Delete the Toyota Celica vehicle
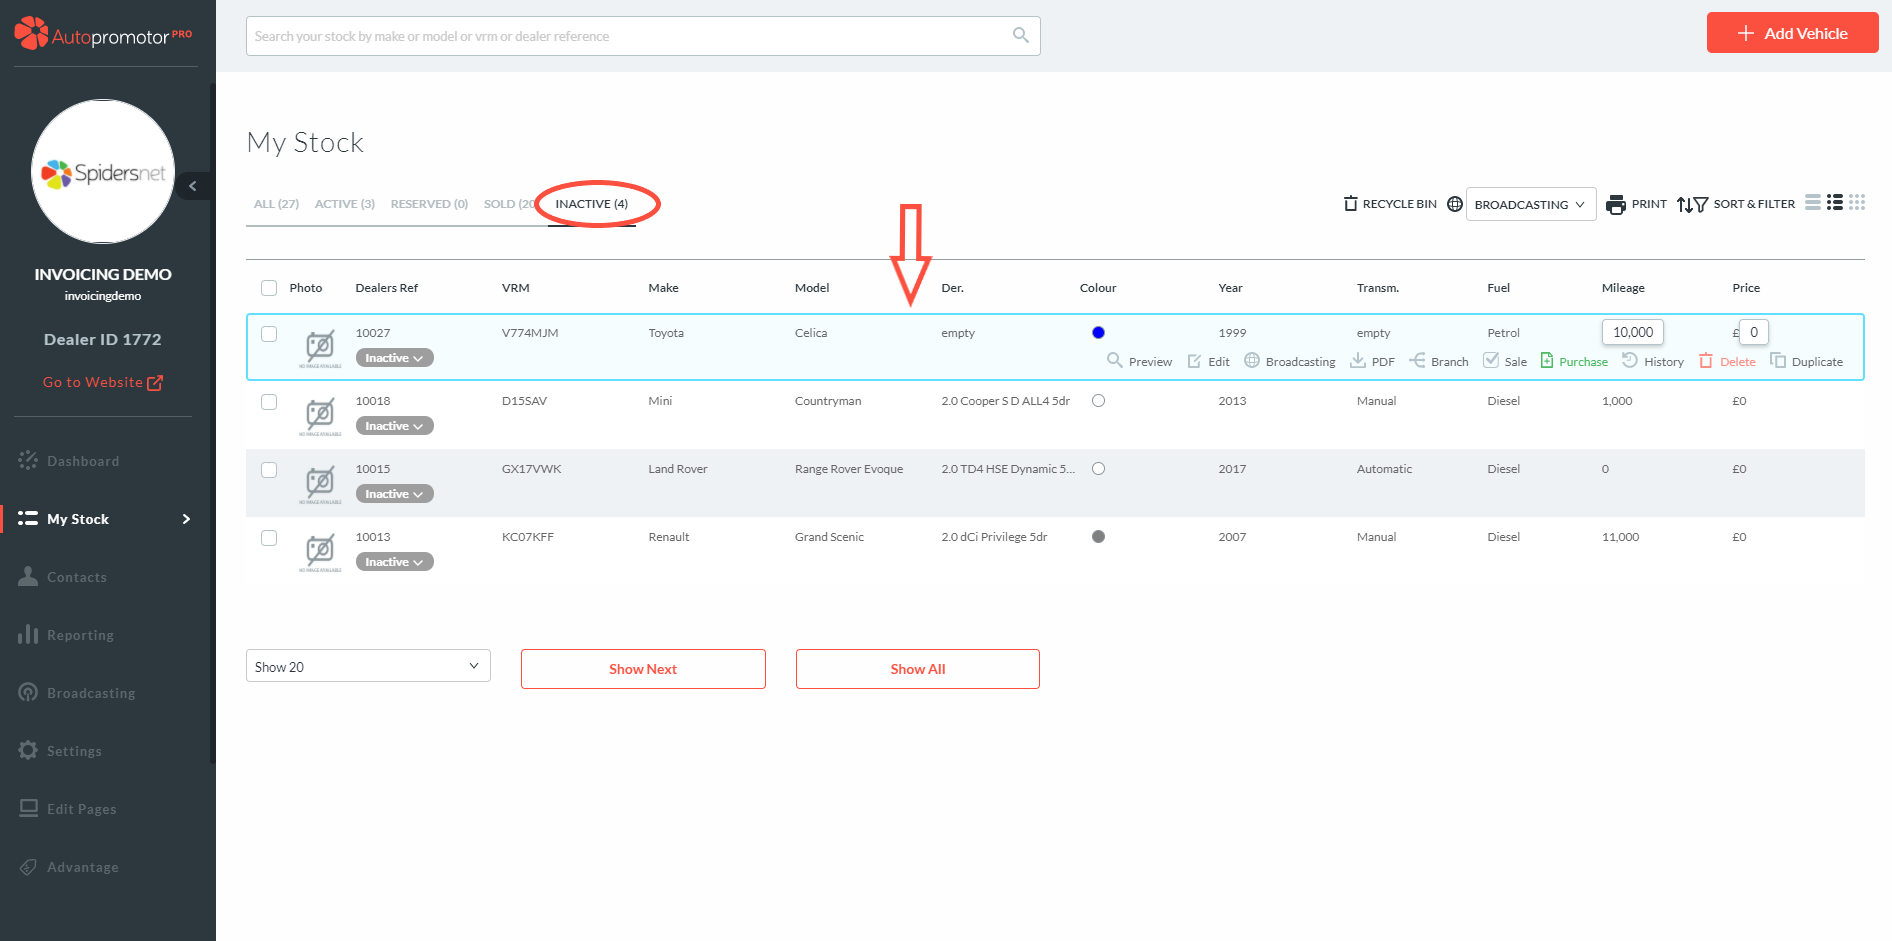The image size is (1892, 941). click(x=1727, y=361)
